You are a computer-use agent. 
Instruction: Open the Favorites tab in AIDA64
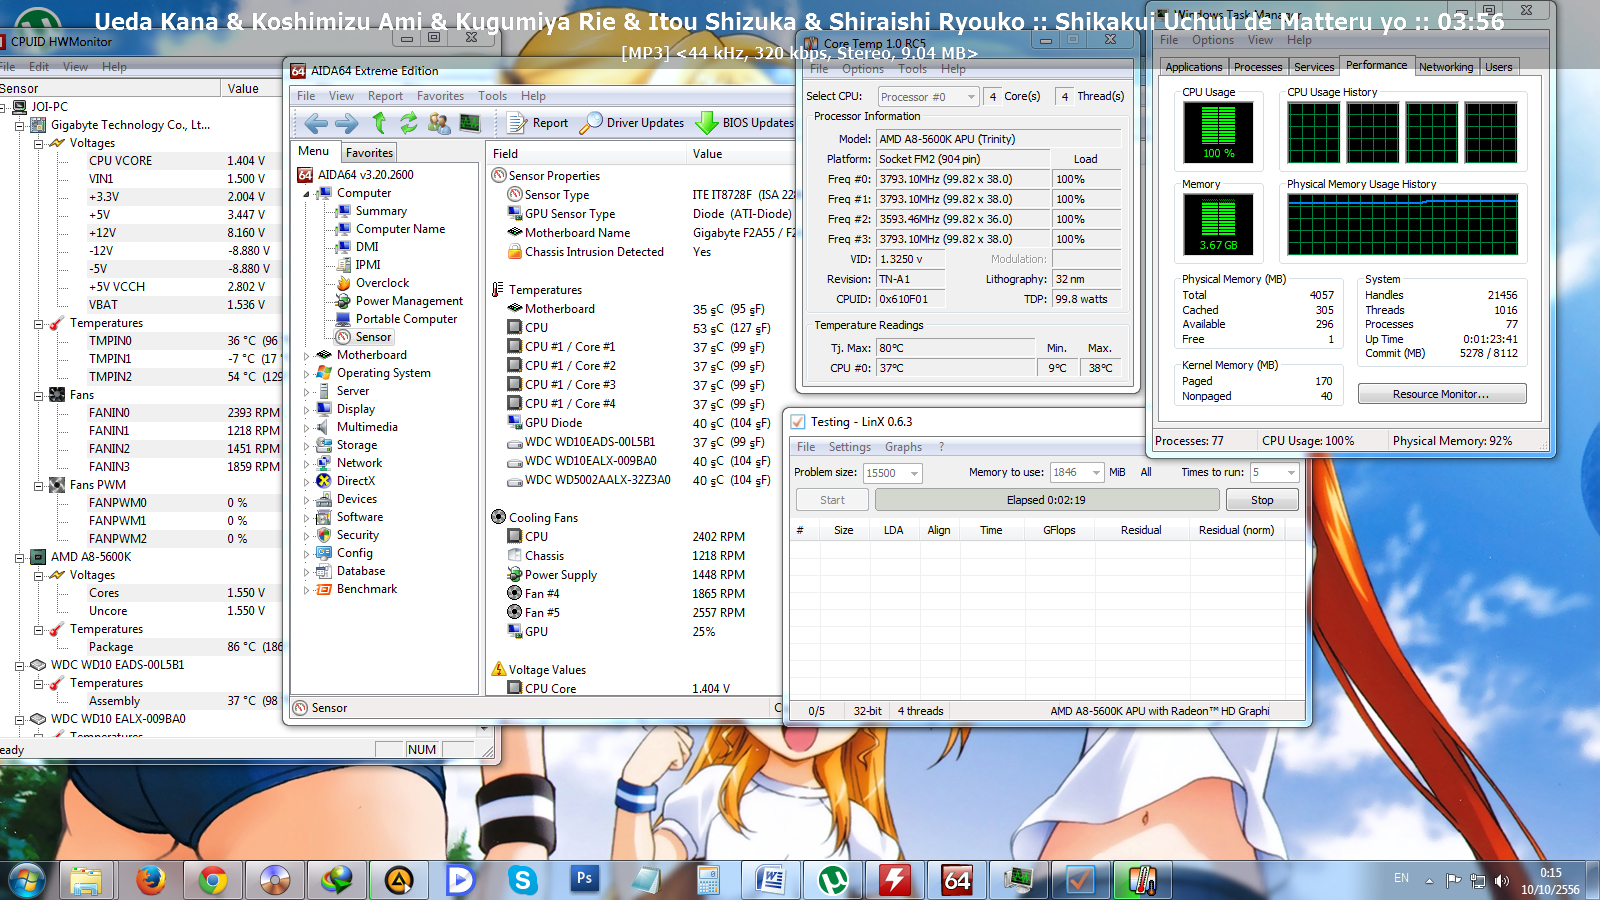tap(369, 153)
